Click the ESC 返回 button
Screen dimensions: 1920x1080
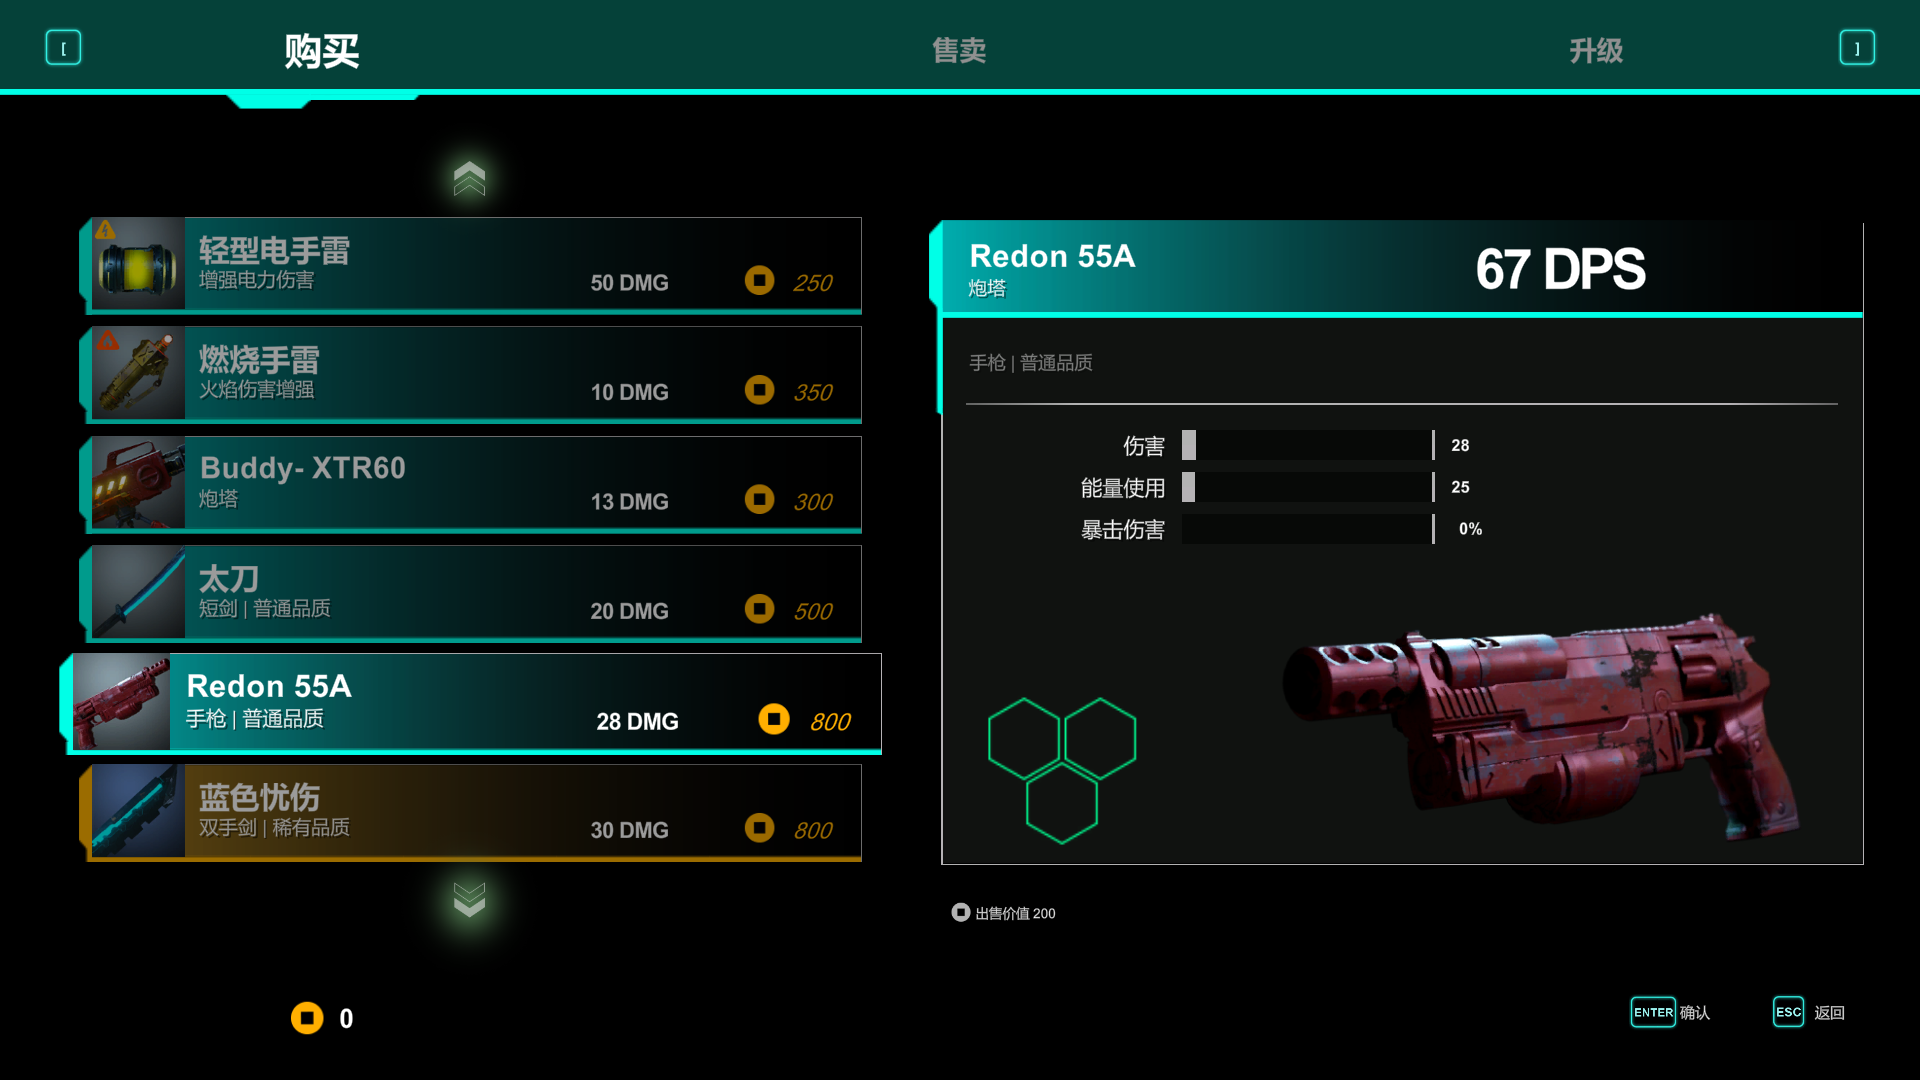[1809, 1012]
